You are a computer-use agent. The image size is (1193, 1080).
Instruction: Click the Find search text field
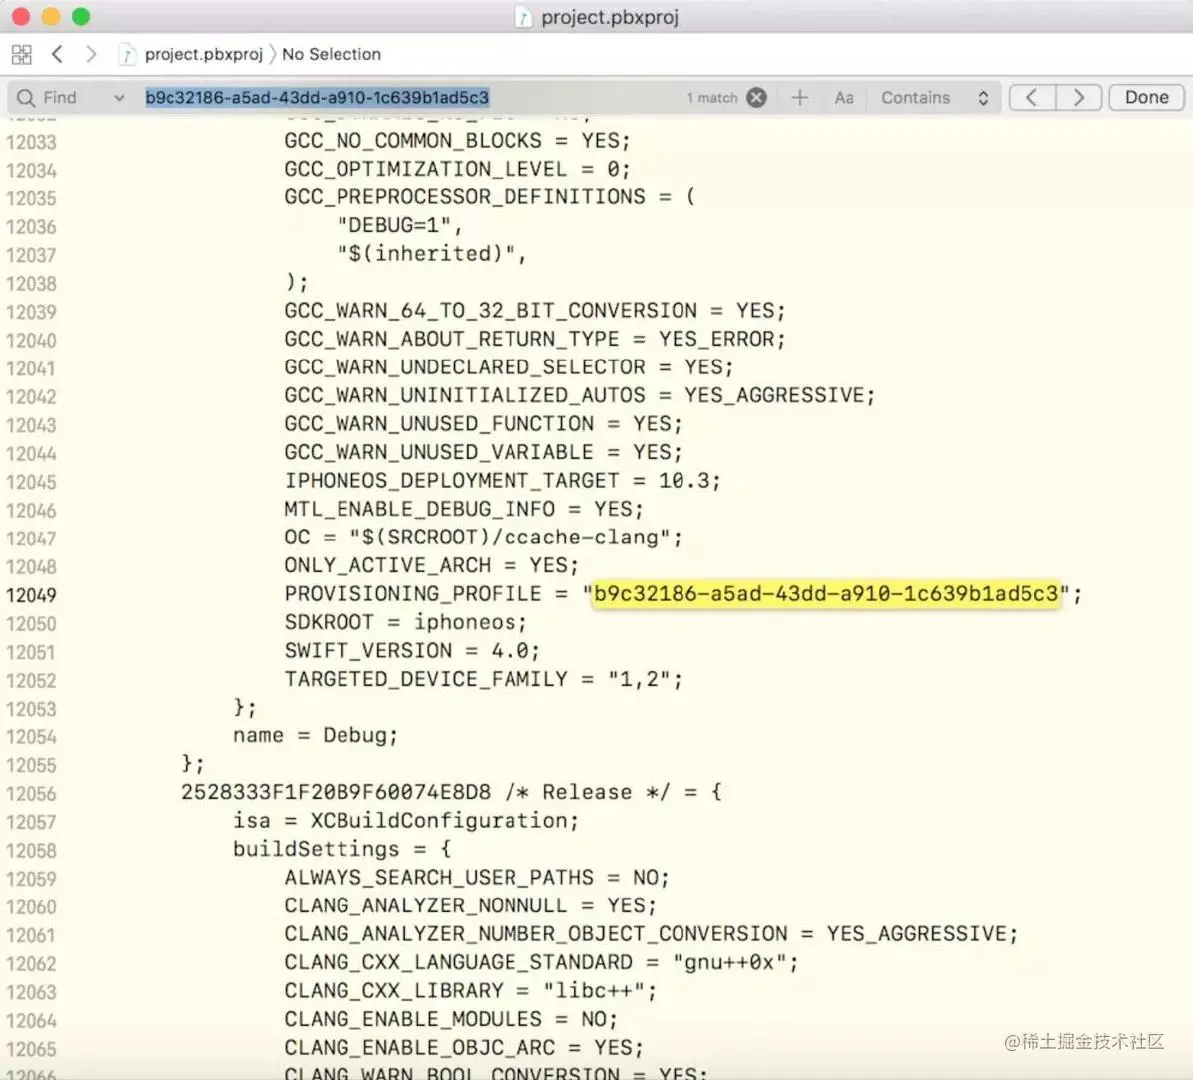point(411,97)
